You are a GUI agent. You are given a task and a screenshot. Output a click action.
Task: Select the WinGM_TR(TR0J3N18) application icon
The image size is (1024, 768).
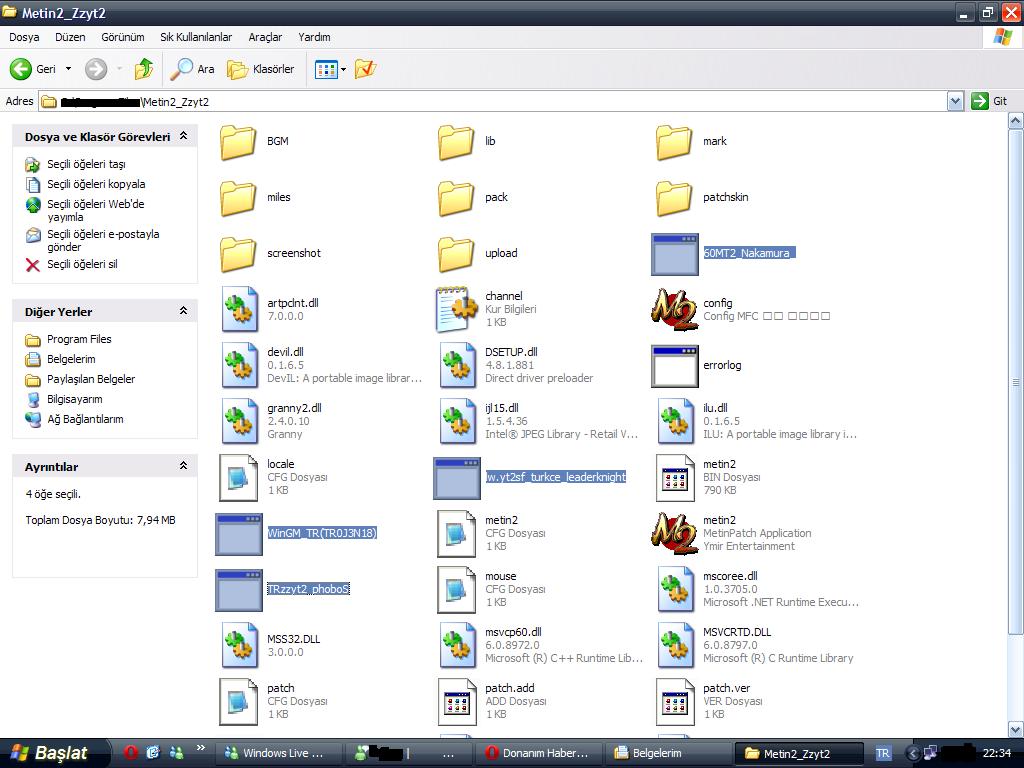point(239,534)
